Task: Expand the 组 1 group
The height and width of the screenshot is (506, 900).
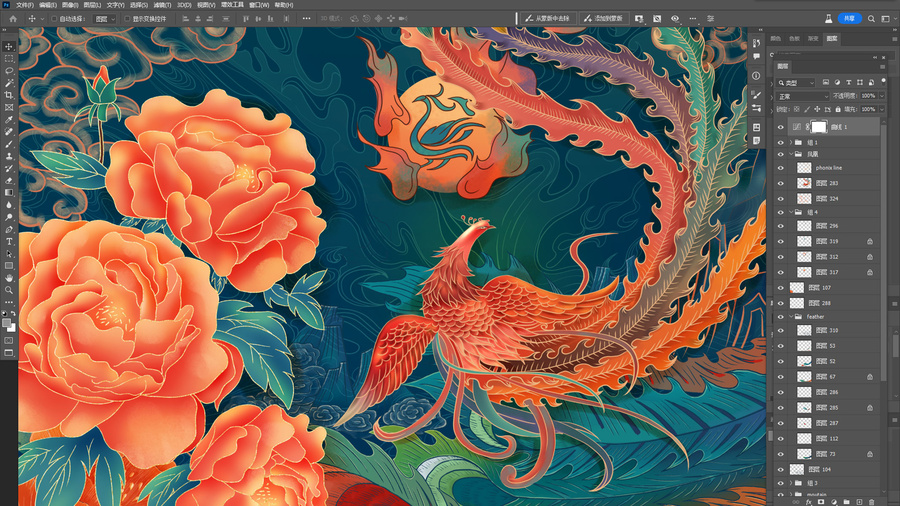Action: [791, 142]
